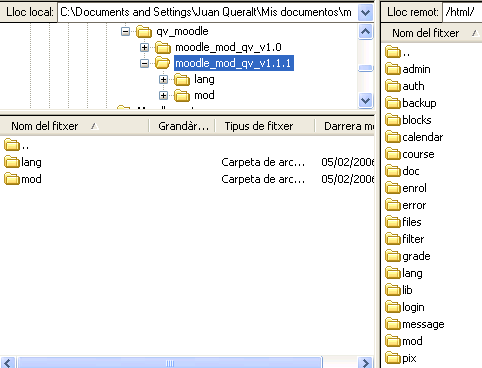Select remote mod folder
The image size is (482, 368).
(x=404, y=341)
